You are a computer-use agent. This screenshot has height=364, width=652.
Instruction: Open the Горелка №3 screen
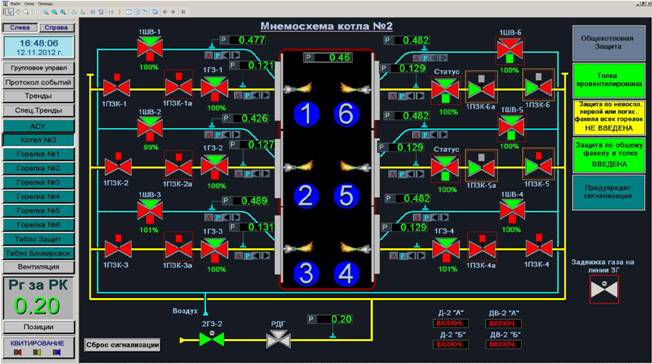pyautogui.click(x=38, y=182)
